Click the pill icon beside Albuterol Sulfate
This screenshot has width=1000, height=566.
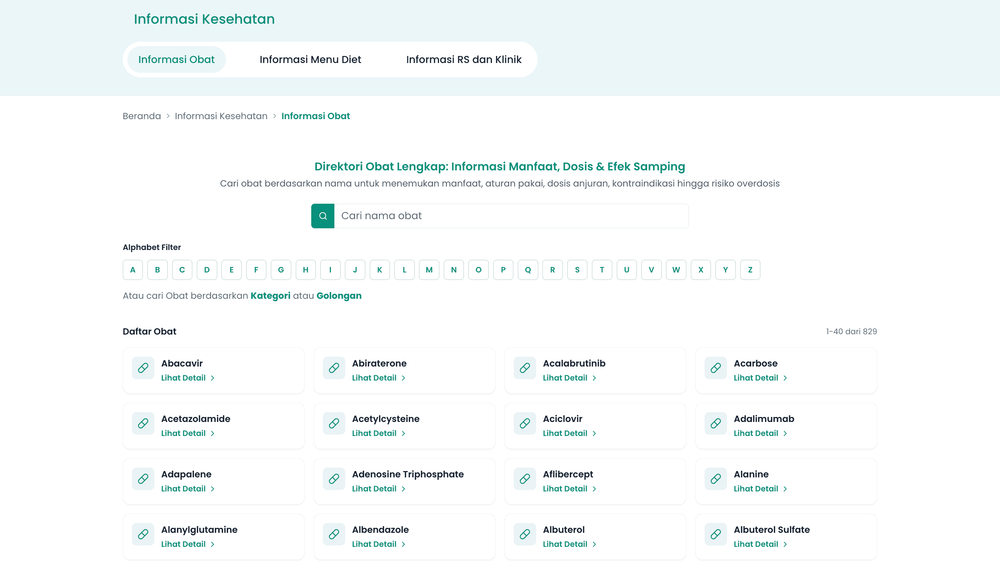716,535
